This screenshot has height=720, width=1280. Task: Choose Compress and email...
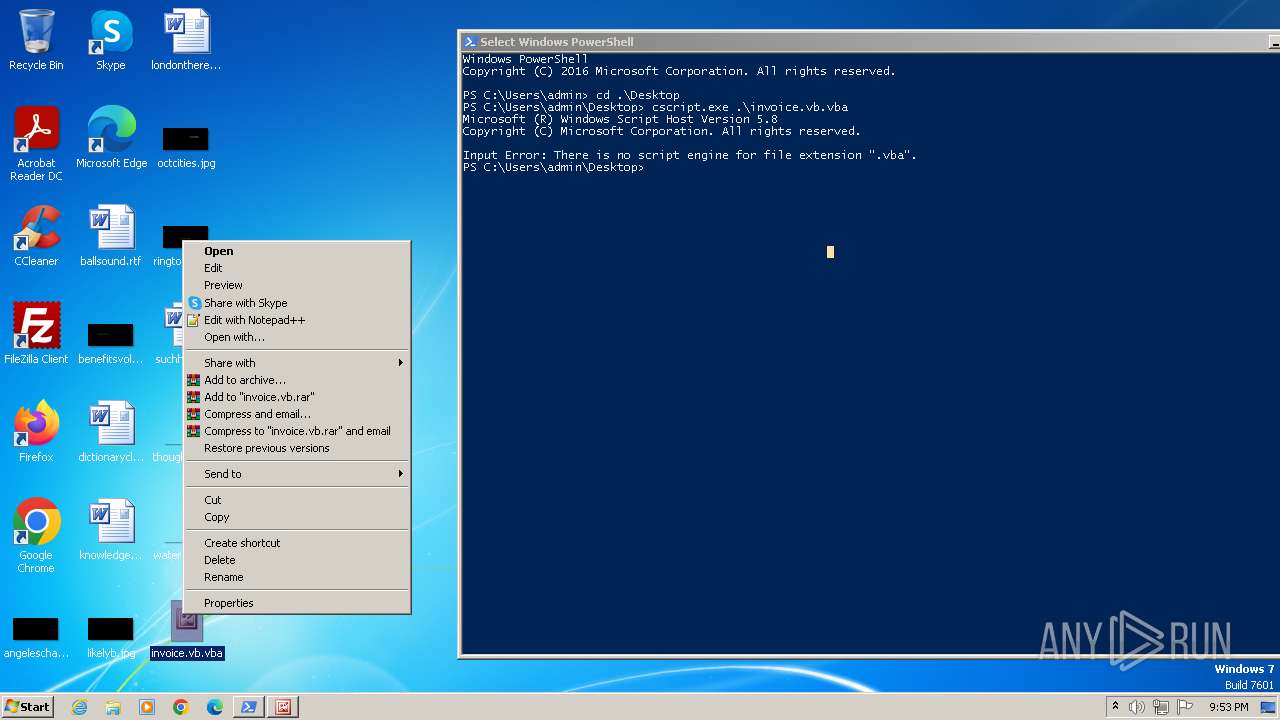297,414
